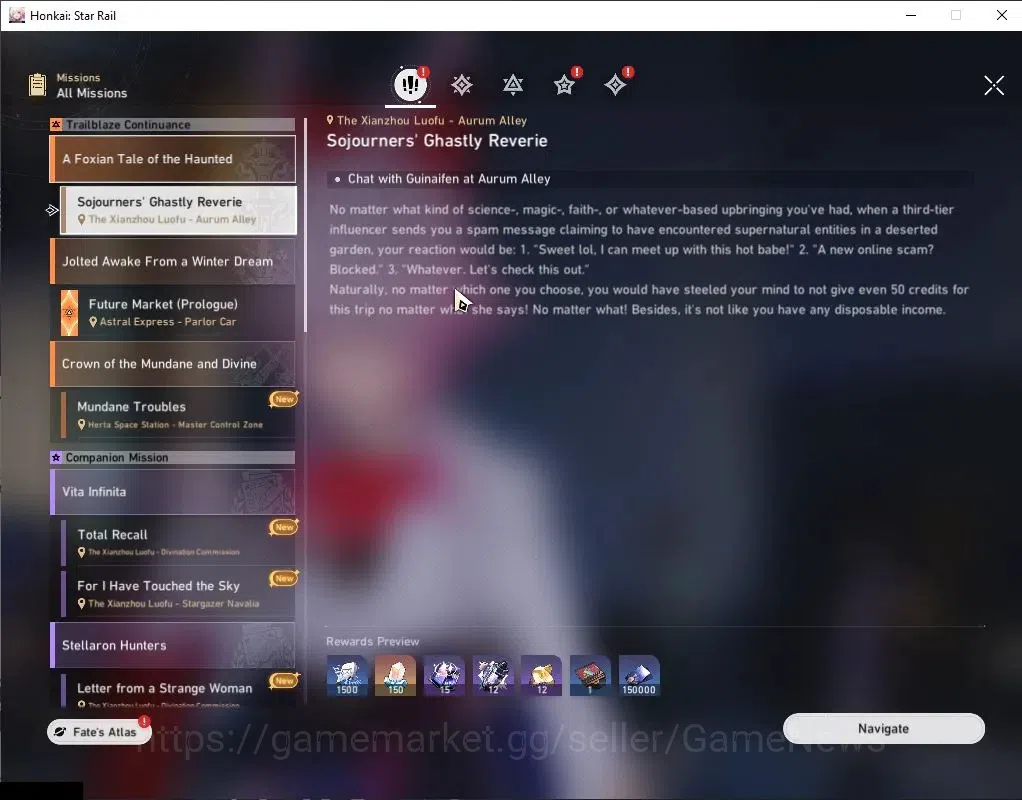Click the Xianzhou Luofu - Aurum Alley location header

pyautogui.click(x=427, y=121)
